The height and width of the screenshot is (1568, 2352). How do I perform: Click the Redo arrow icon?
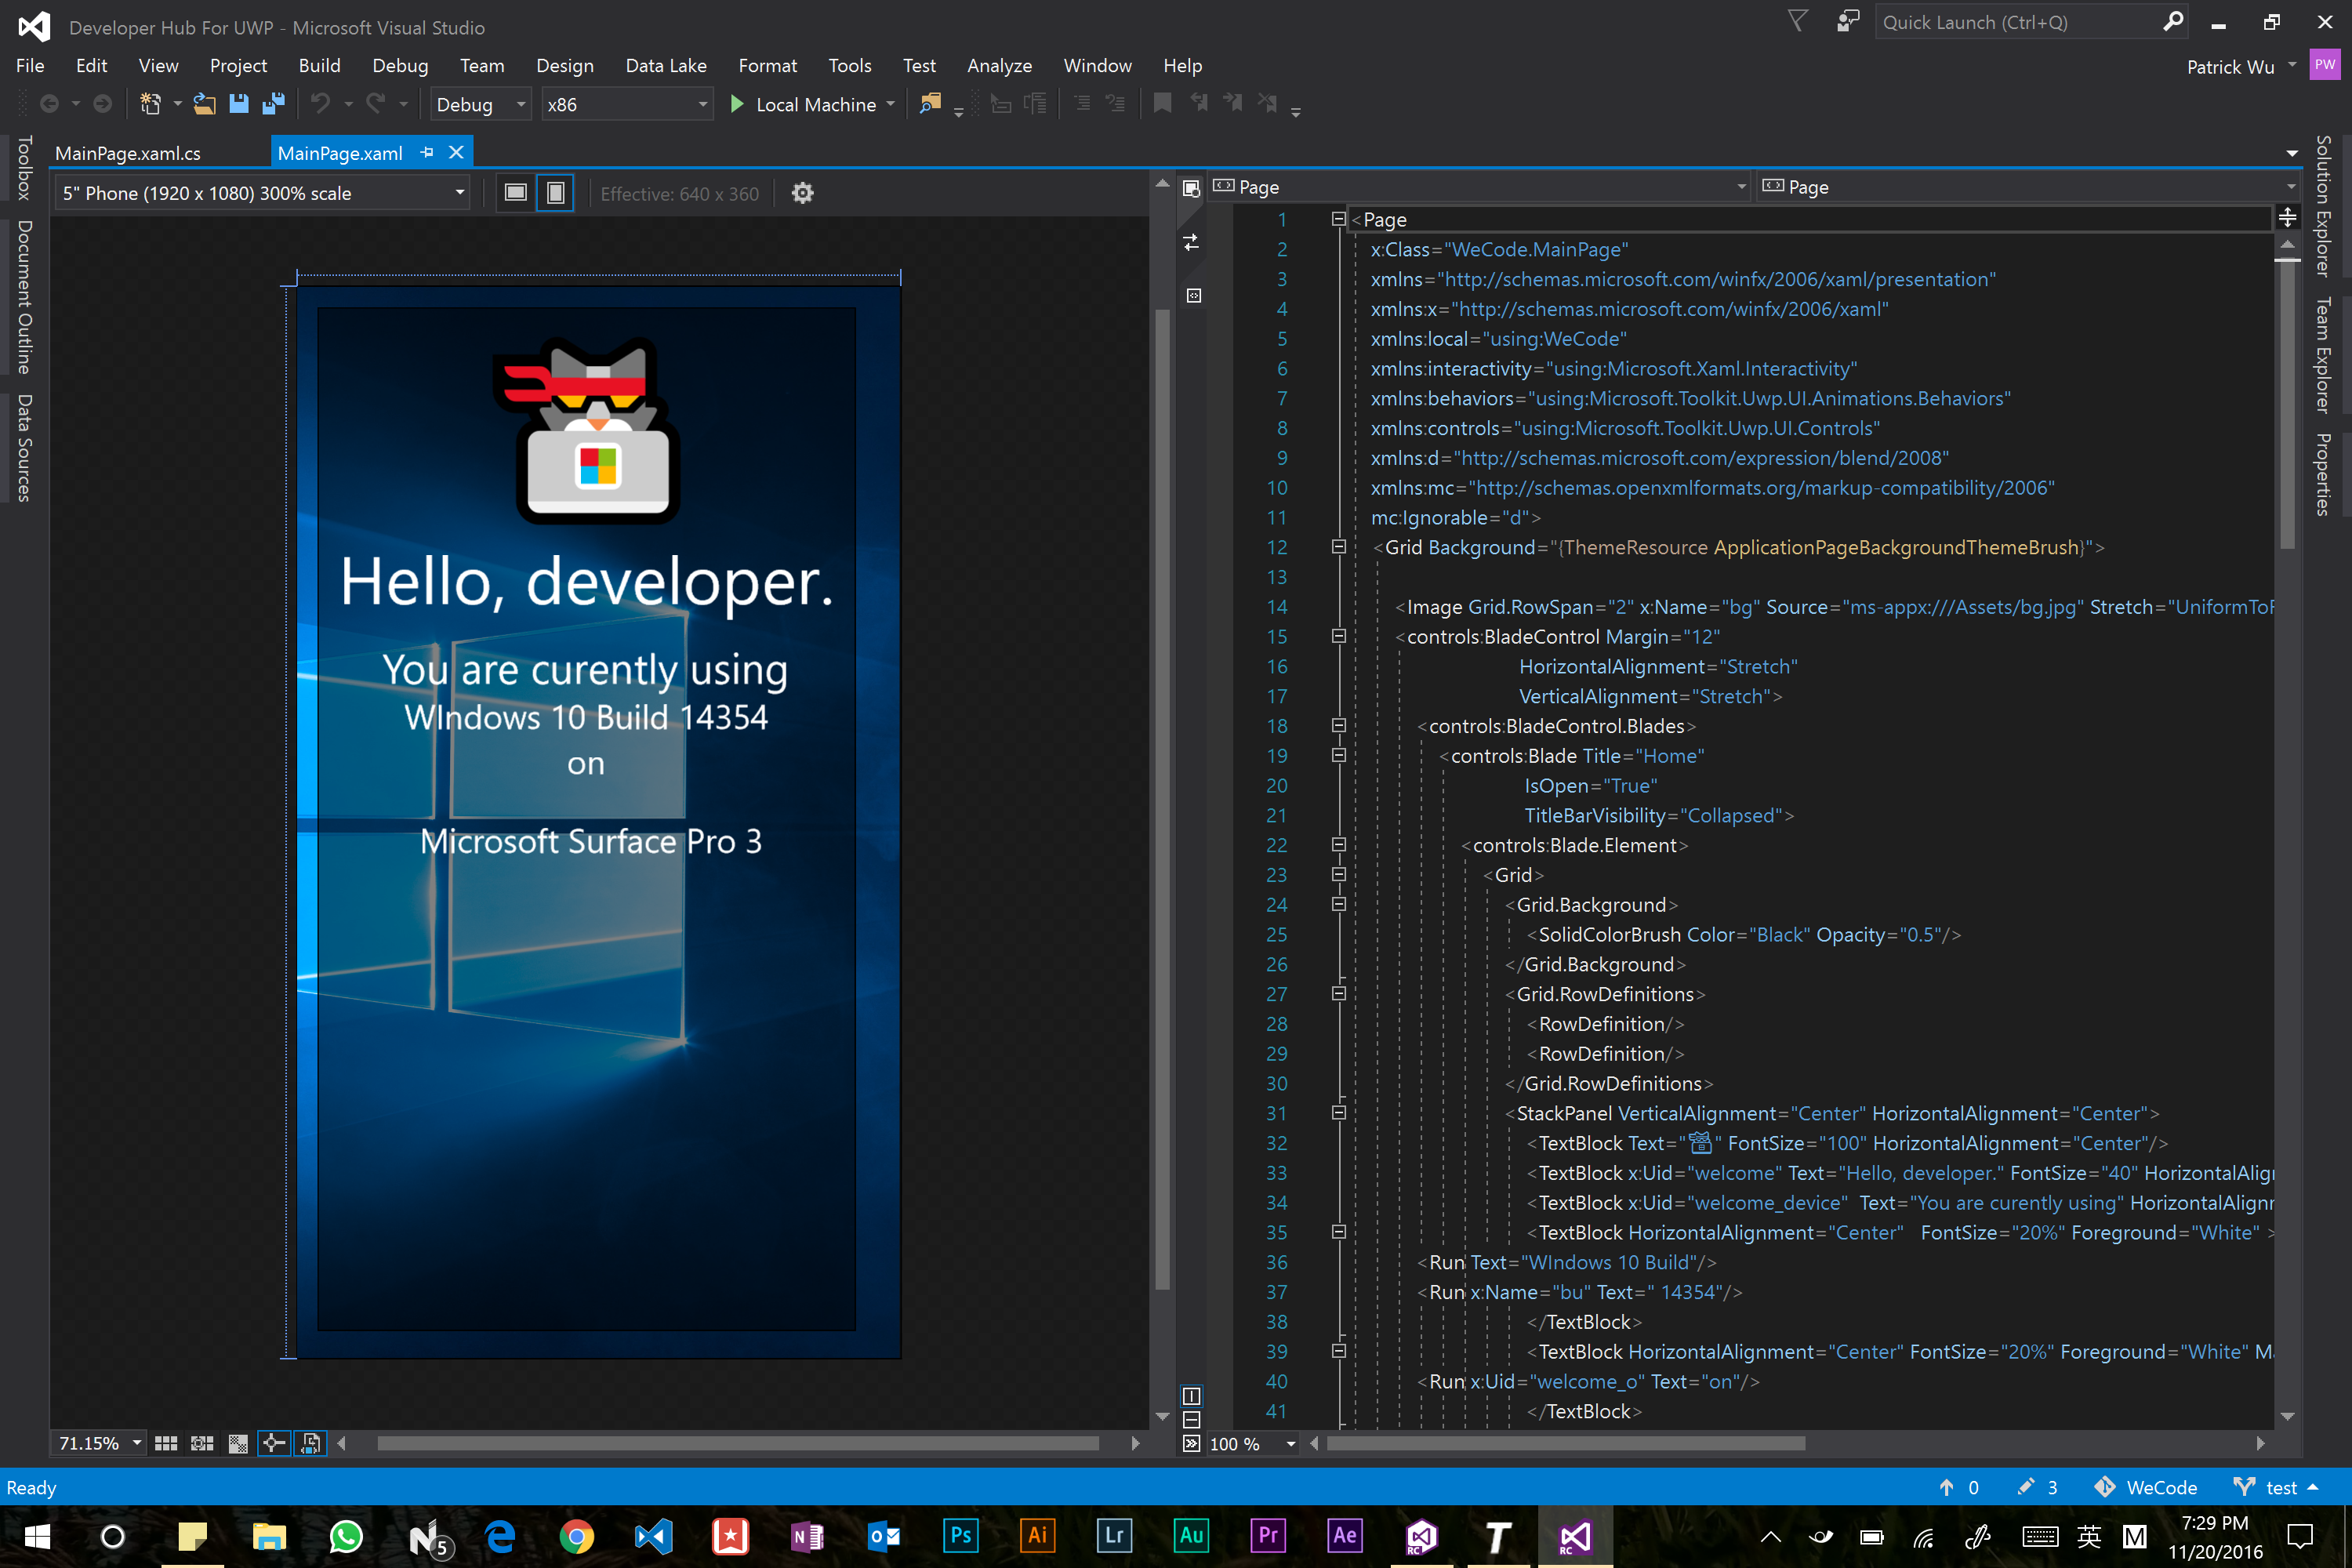[x=376, y=104]
